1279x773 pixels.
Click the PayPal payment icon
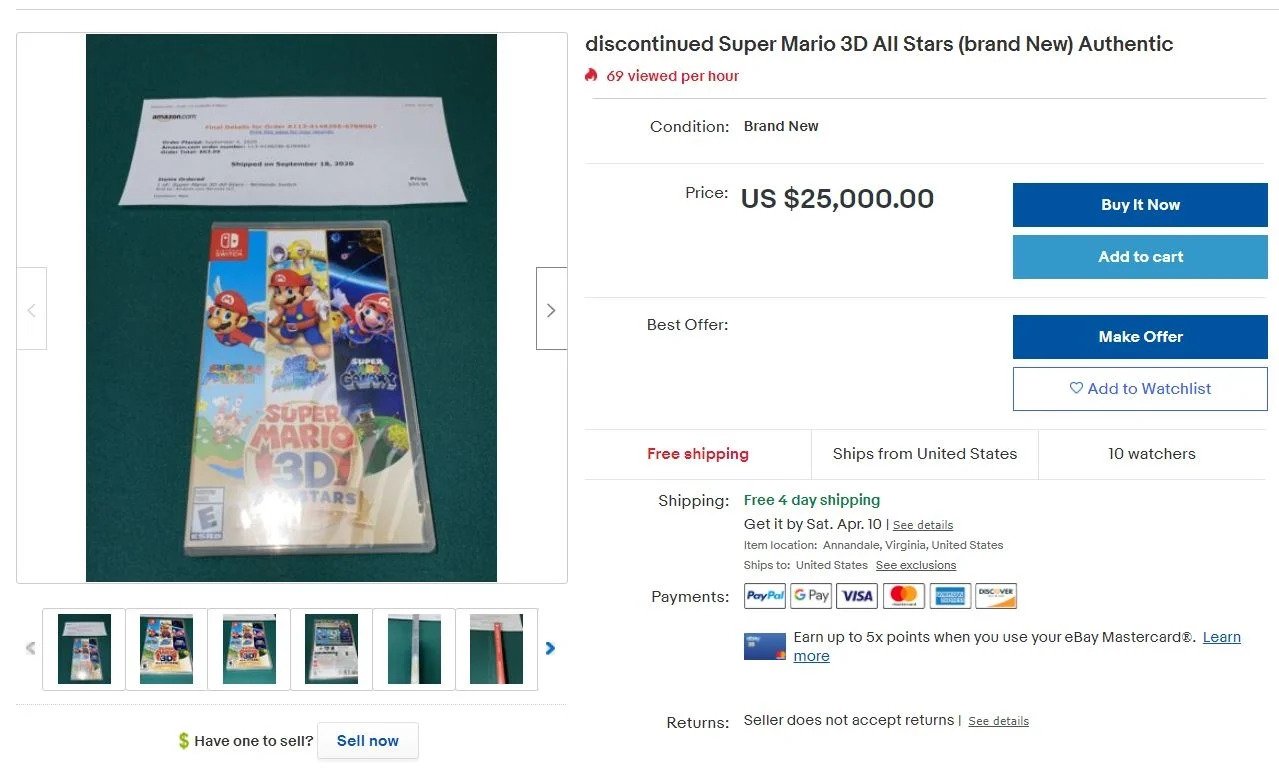pyautogui.click(x=765, y=596)
